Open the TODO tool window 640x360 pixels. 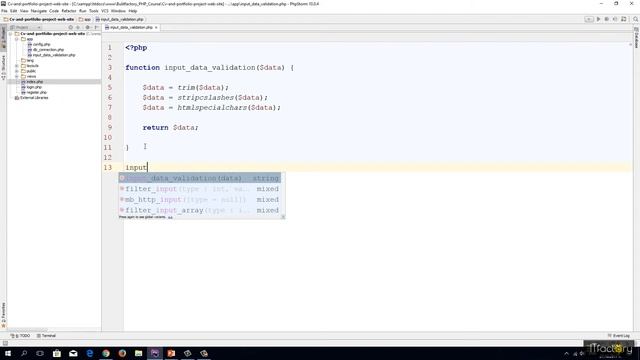[20, 336]
